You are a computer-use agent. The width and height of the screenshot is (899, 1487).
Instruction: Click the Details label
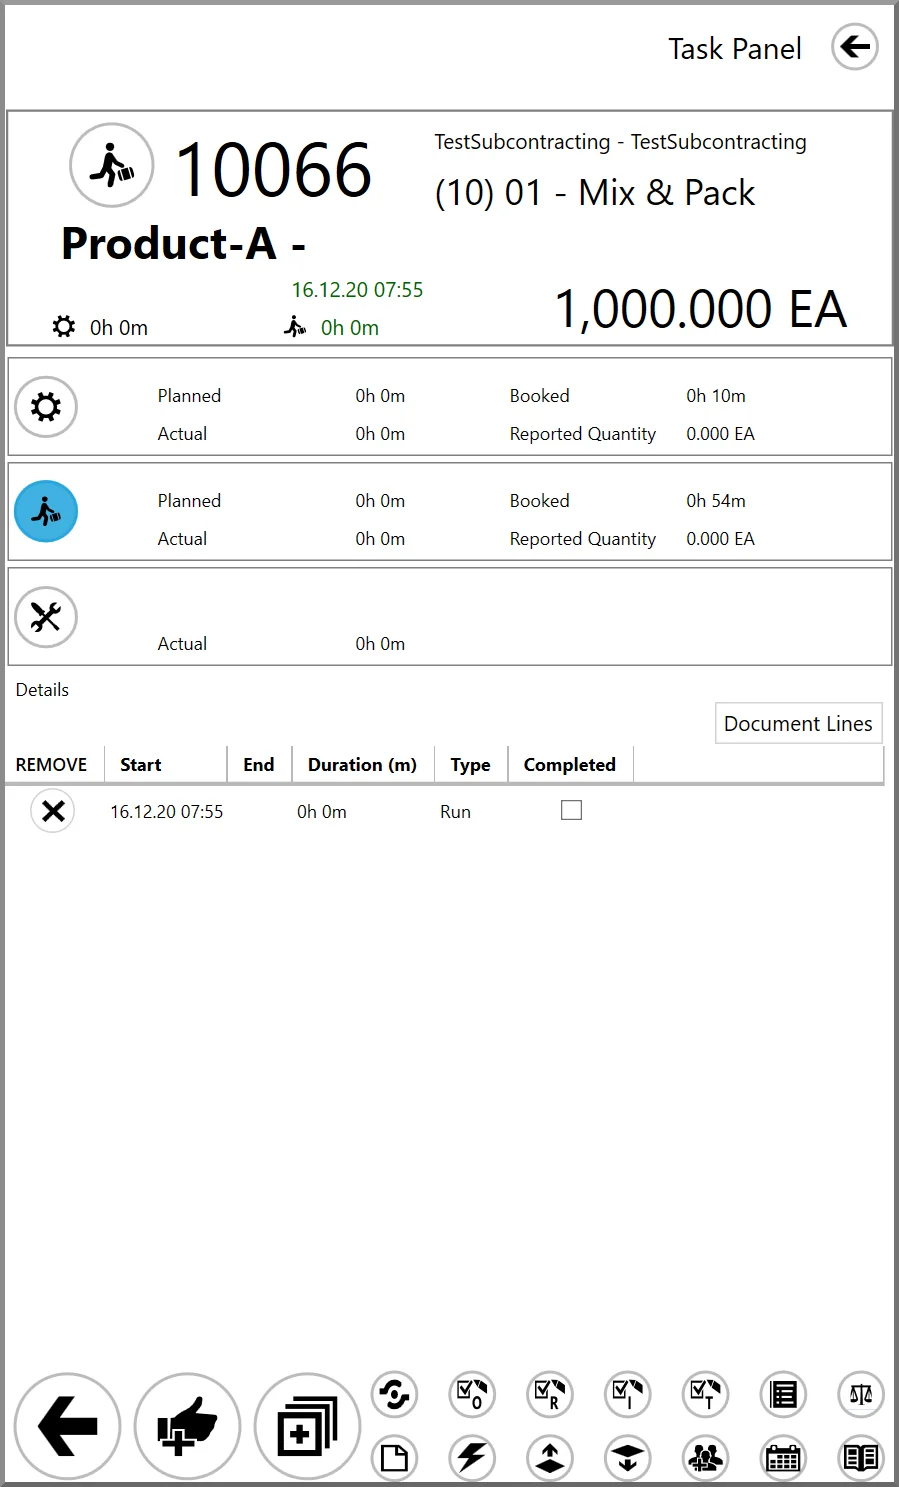(42, 690)
